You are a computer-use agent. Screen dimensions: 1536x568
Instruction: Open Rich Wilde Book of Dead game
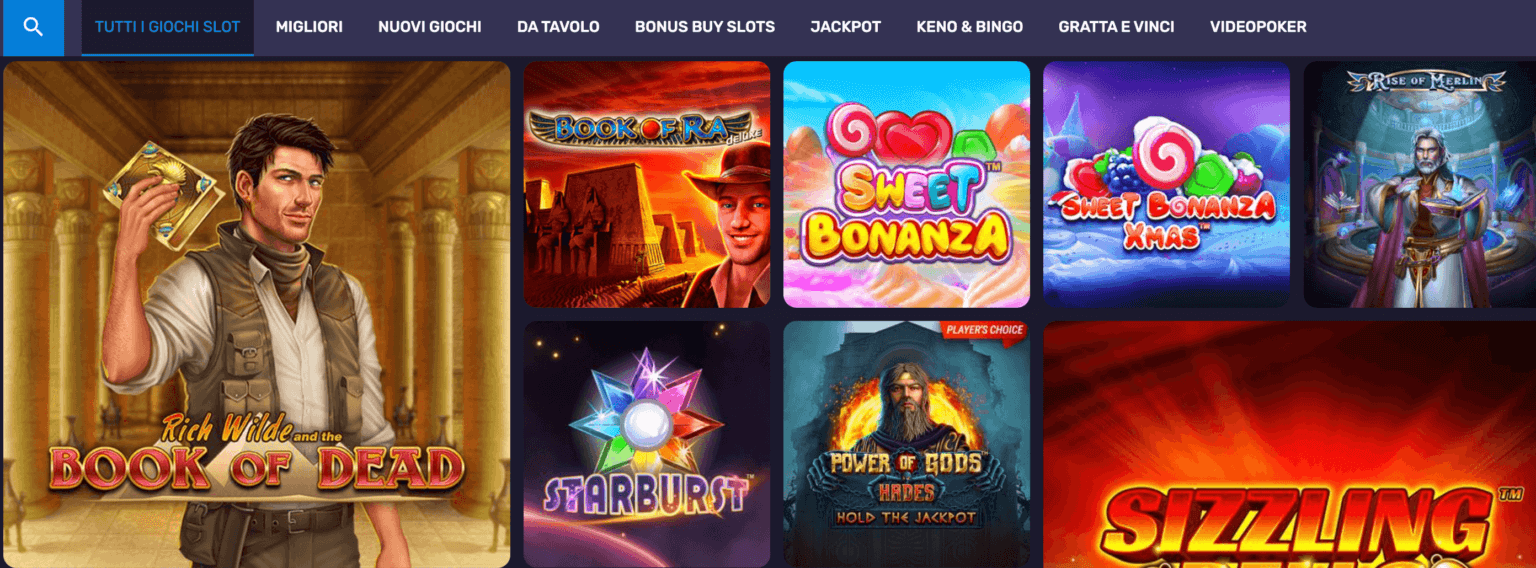click(x=257, y=314)
